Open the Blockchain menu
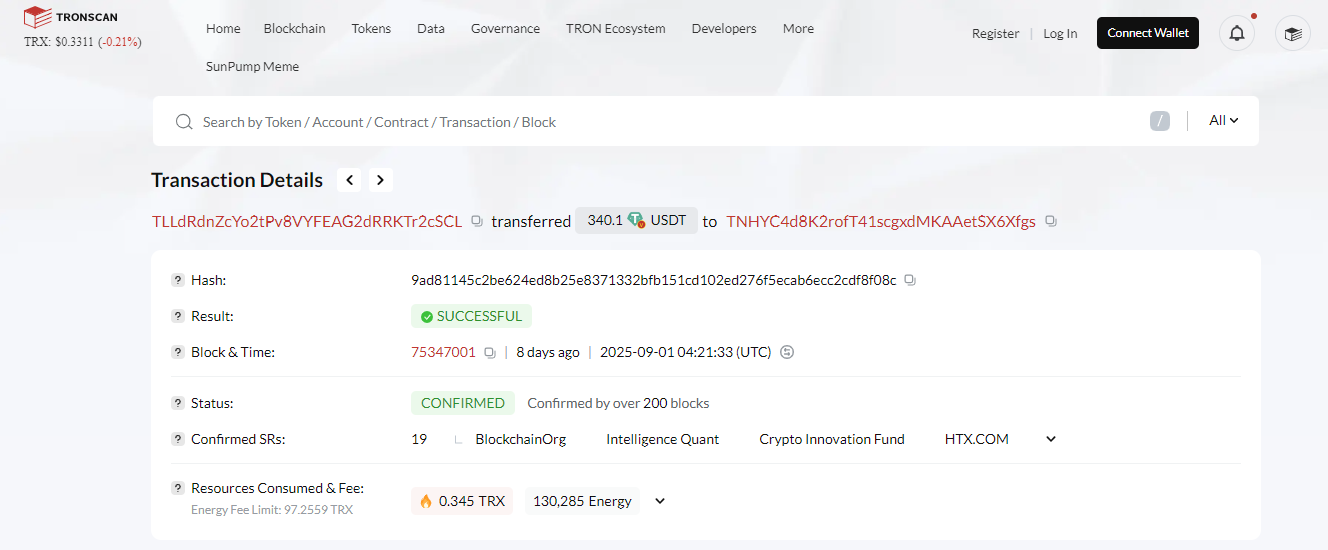Viewport: 1328px width, 550px height. point(294,28)
